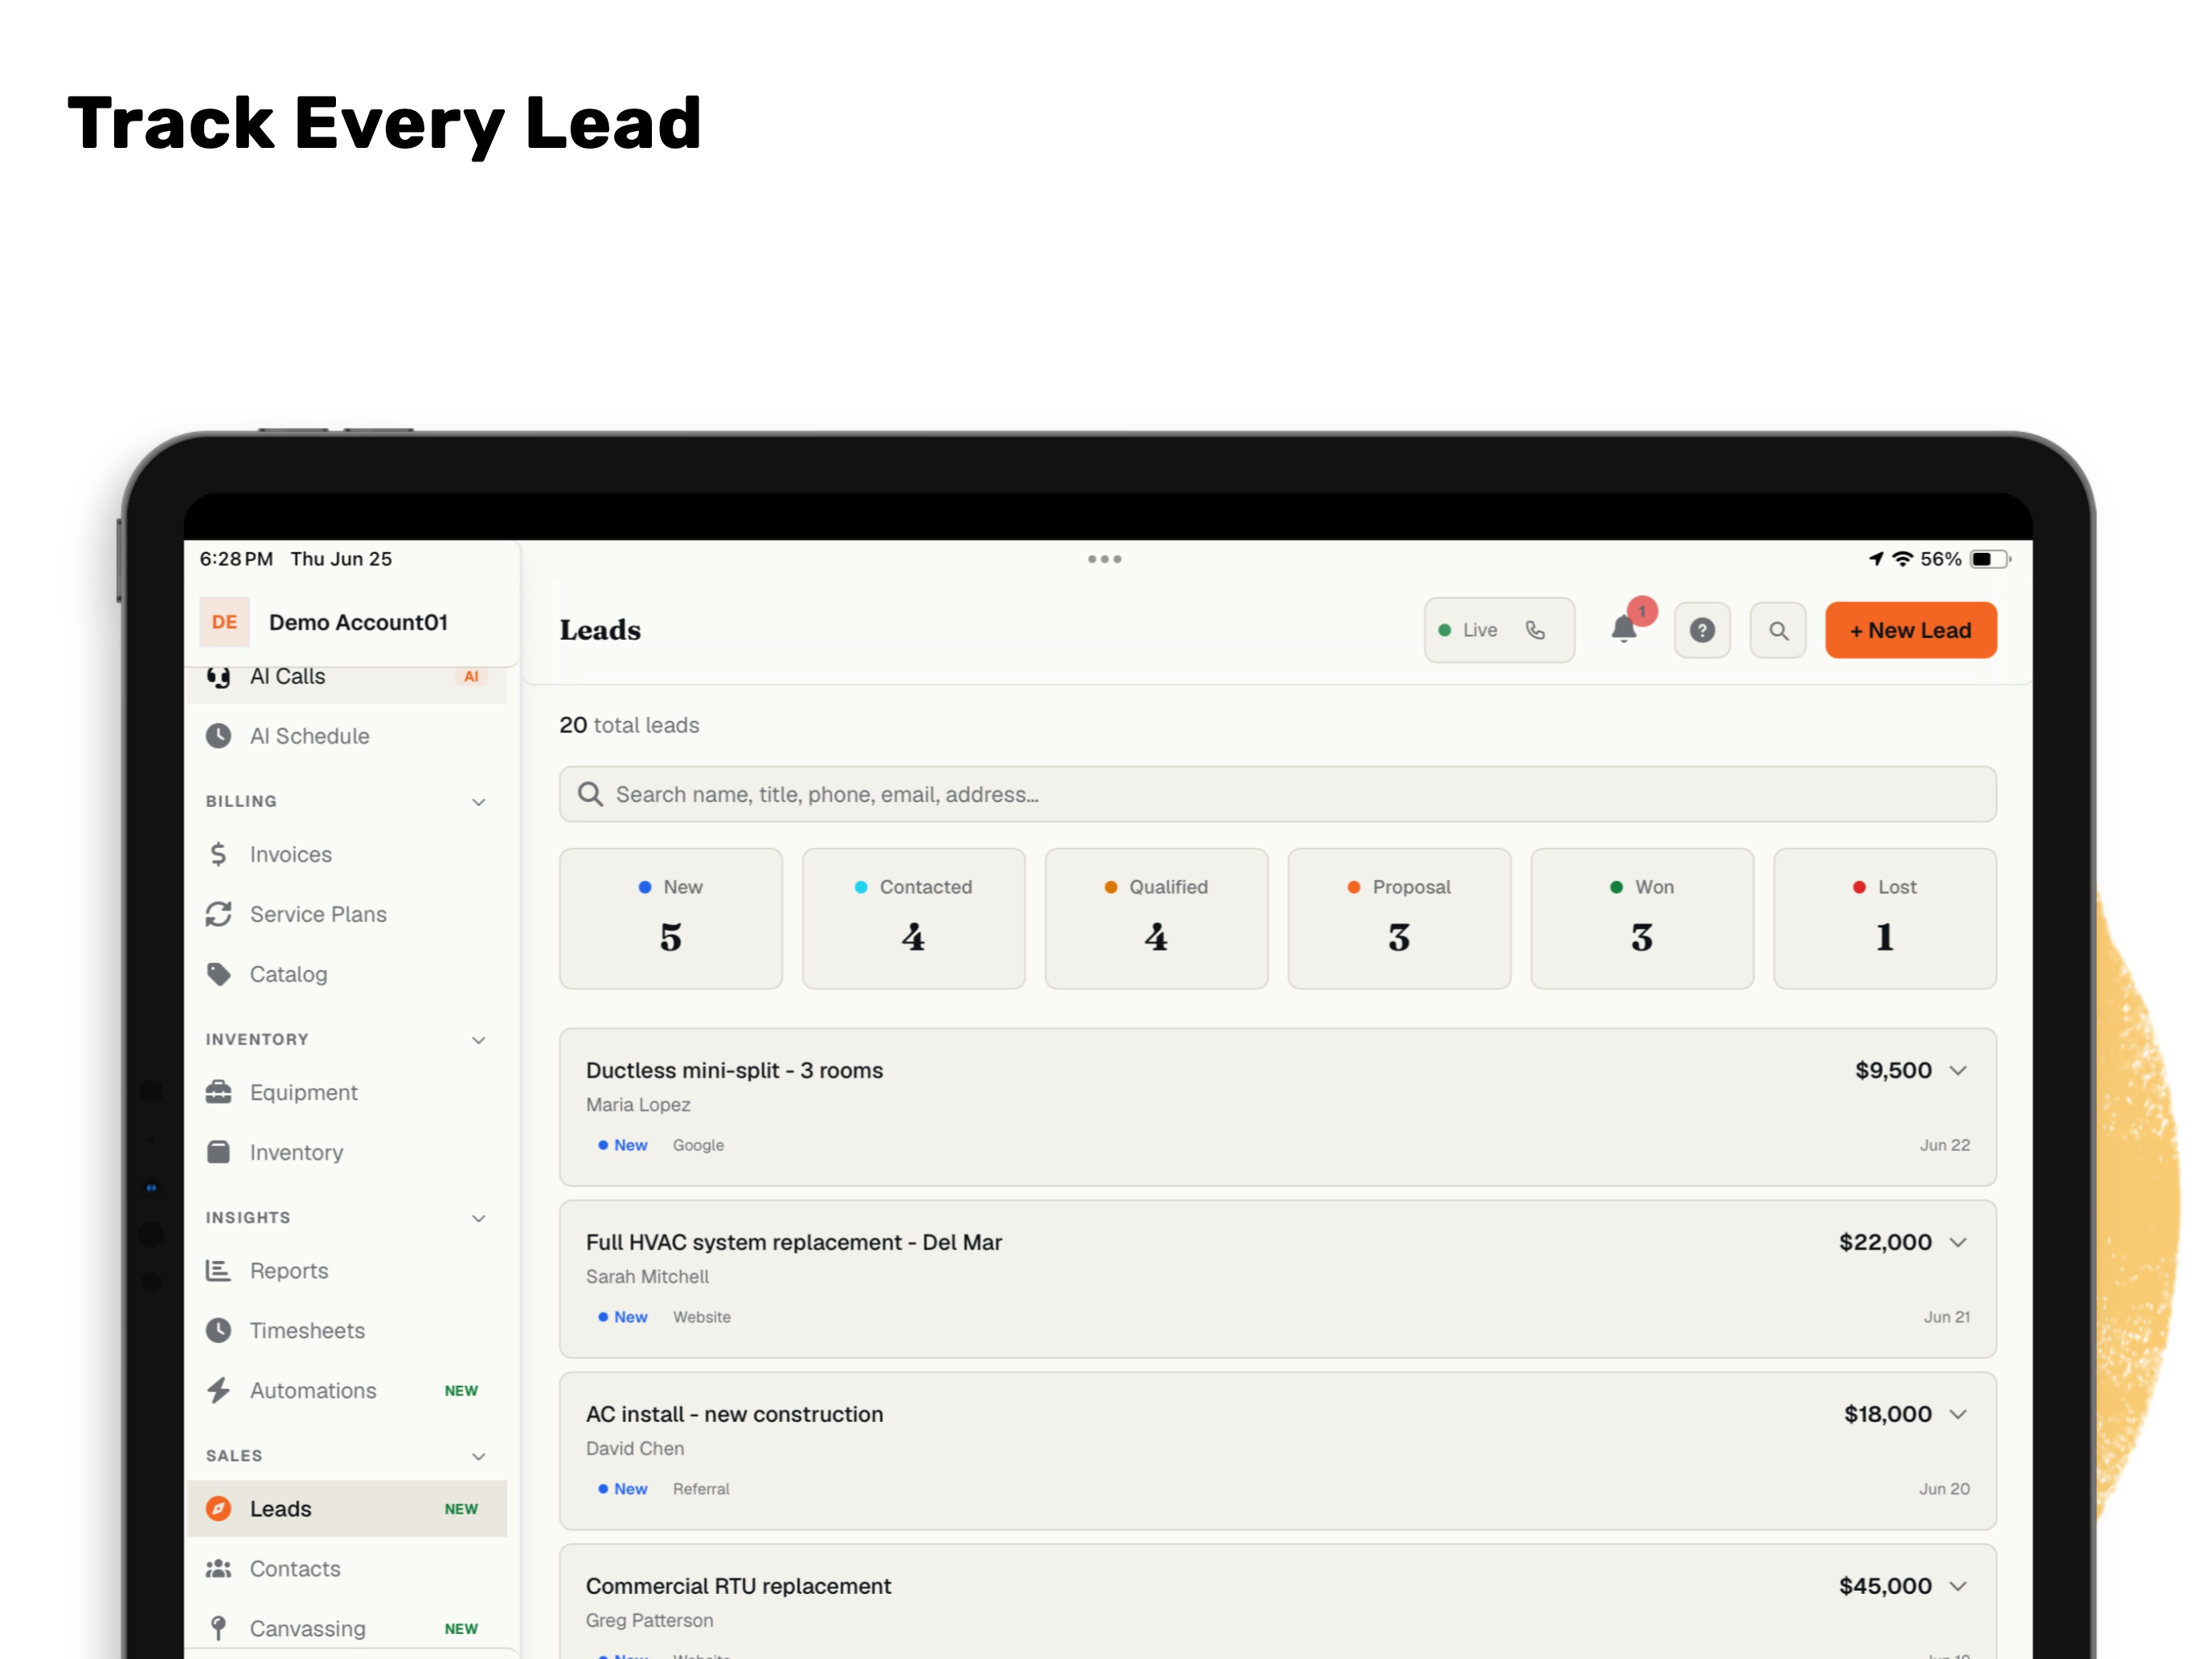The image size is (2212, 1659).
Task: Filter leads by Contacted status
Action: pos(914,918)
